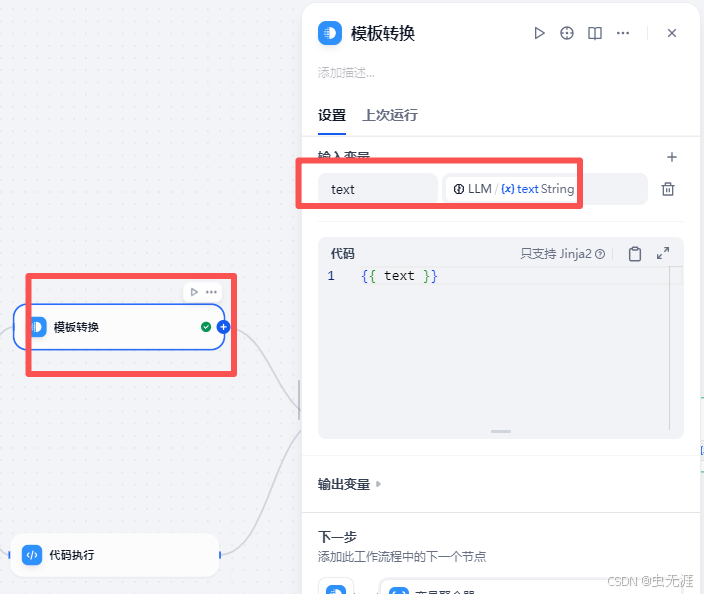Click the 下一步 heading
The image size is (704, 594).
[x=337, y=537]
